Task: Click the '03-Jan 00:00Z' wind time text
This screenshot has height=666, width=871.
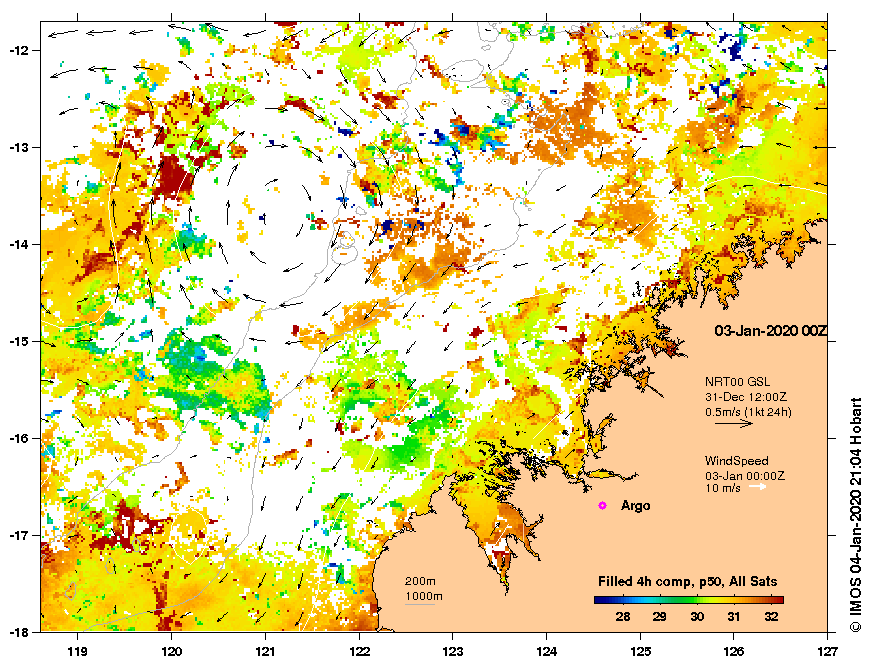Action: [x=745, y=476]
